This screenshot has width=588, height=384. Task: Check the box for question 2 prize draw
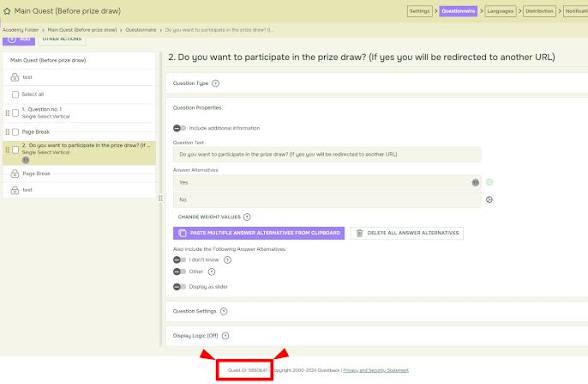(x=15, y=150)
